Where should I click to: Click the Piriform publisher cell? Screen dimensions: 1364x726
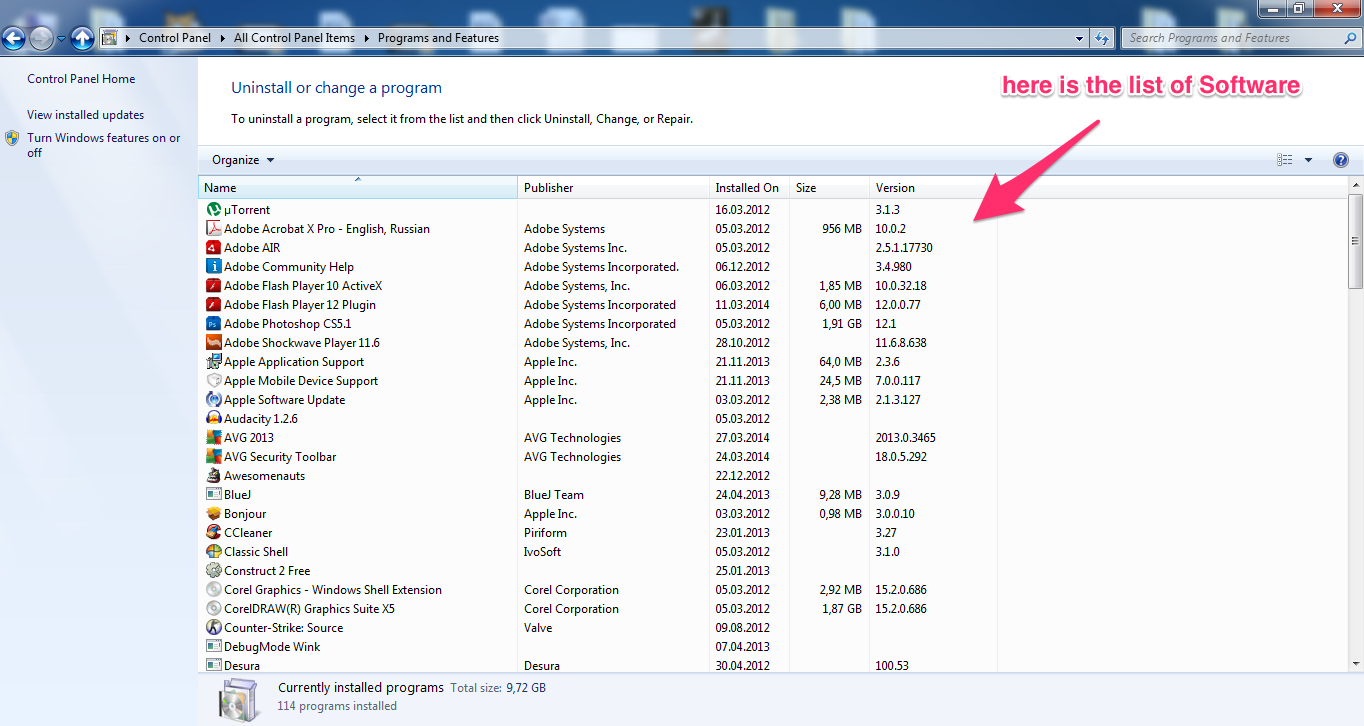(x=545, y=533)
